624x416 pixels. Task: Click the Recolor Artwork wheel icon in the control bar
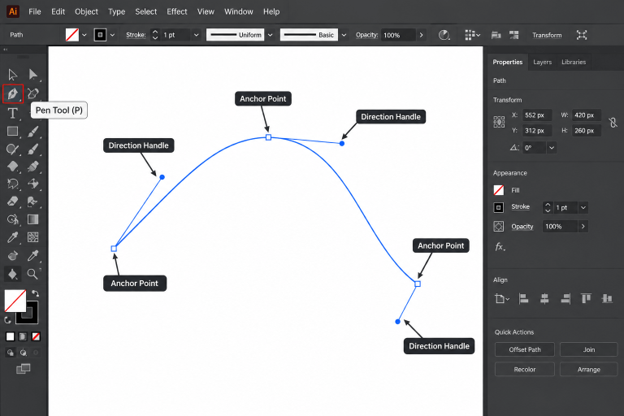444,35
